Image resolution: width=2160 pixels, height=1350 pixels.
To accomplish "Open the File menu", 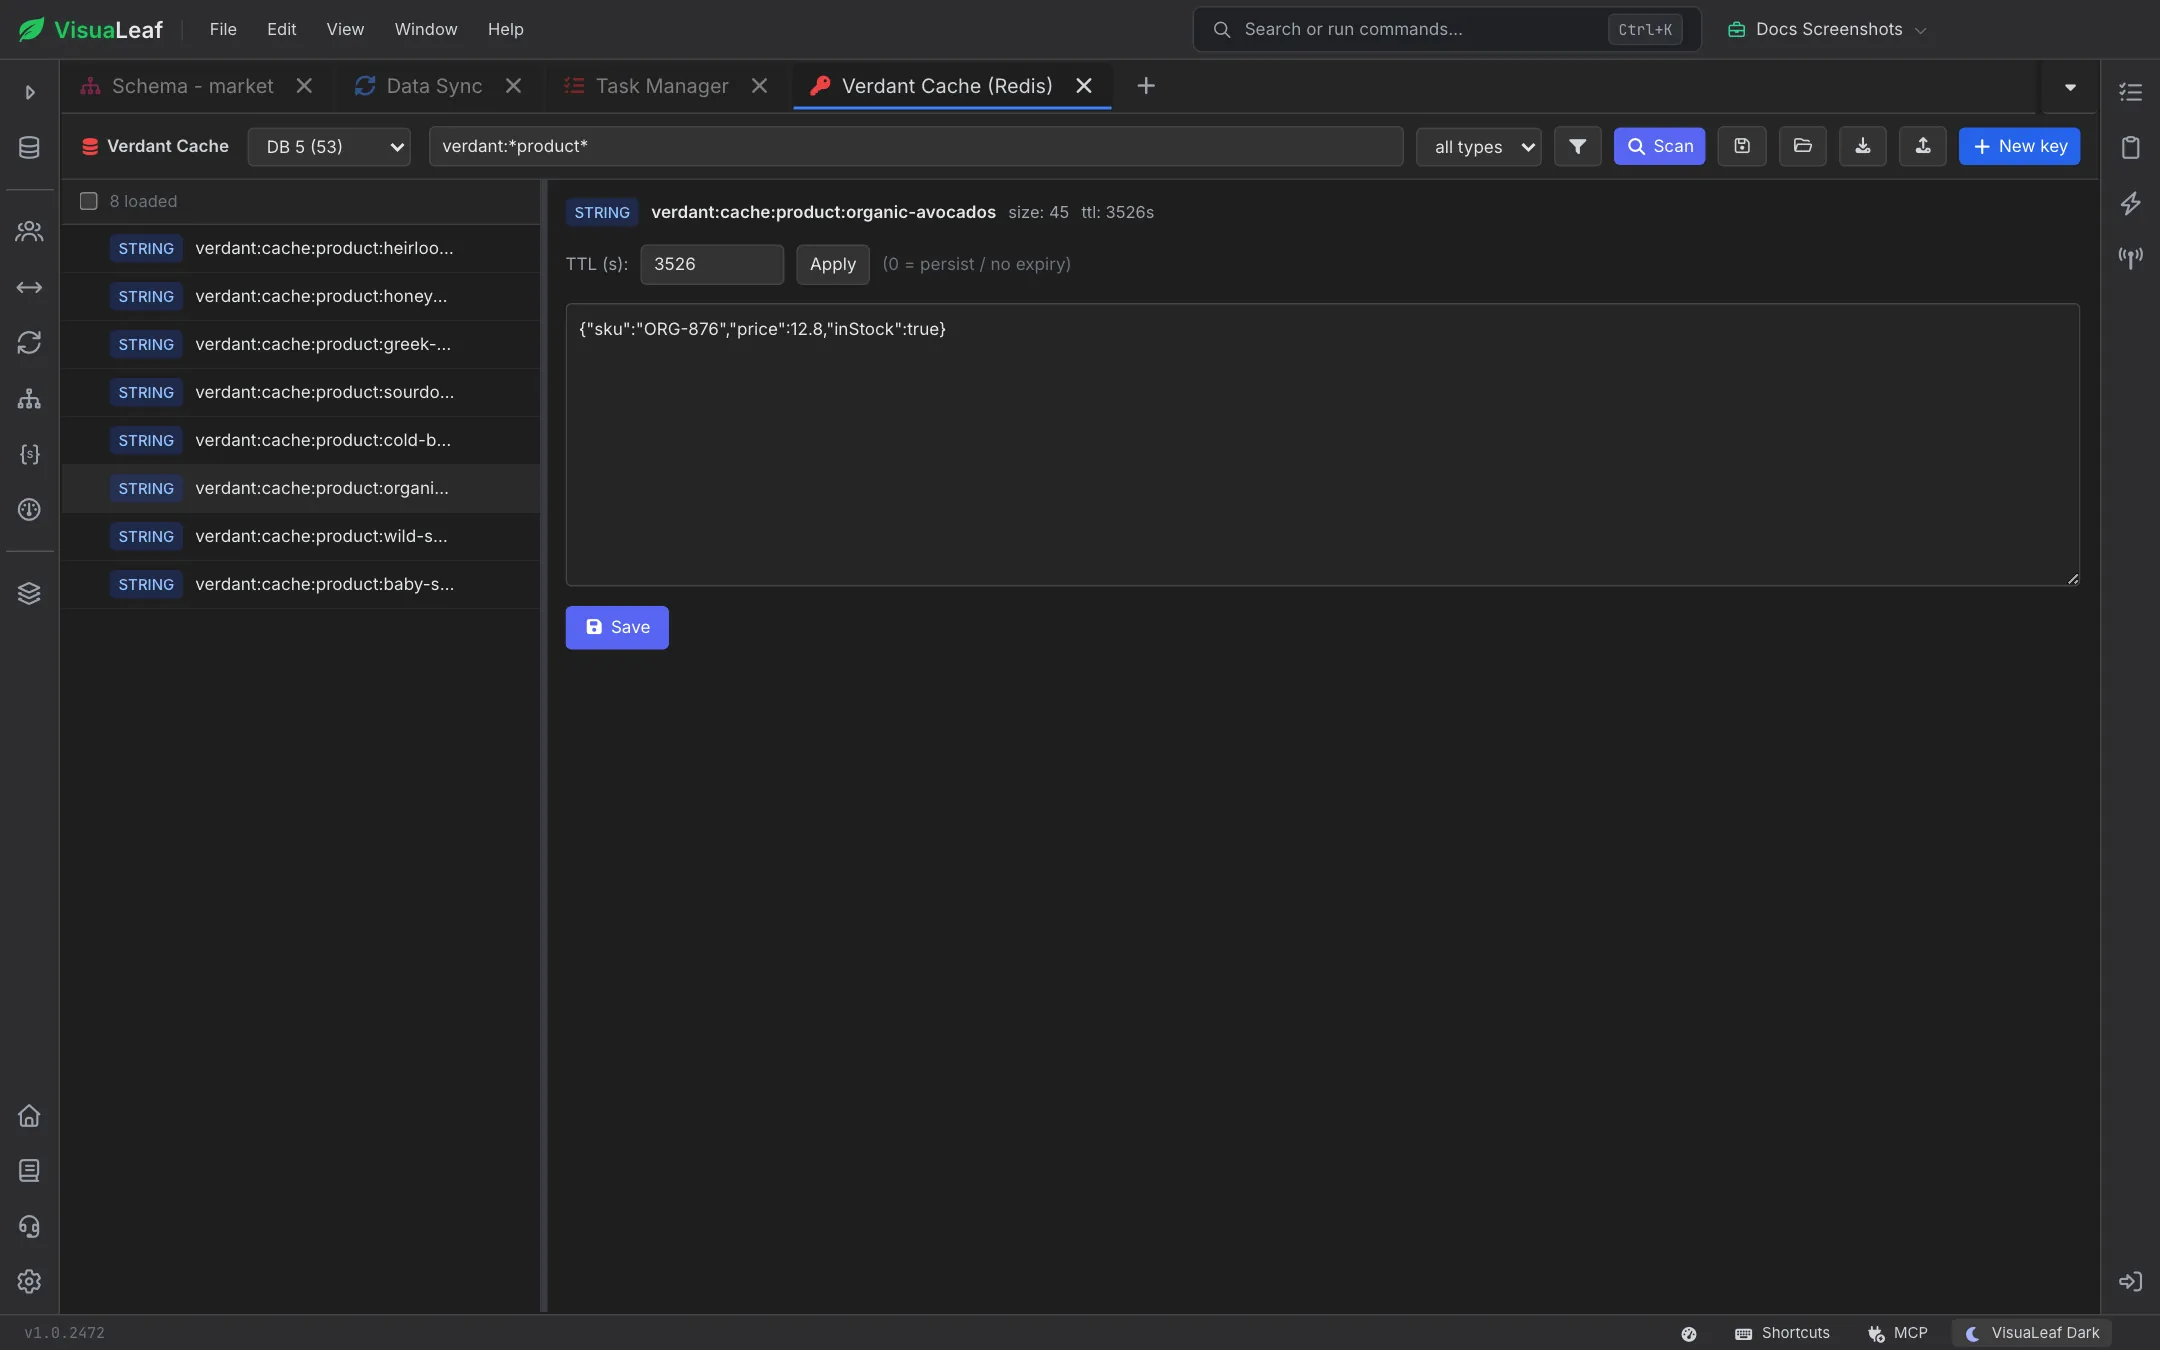I will coord(223,29).
